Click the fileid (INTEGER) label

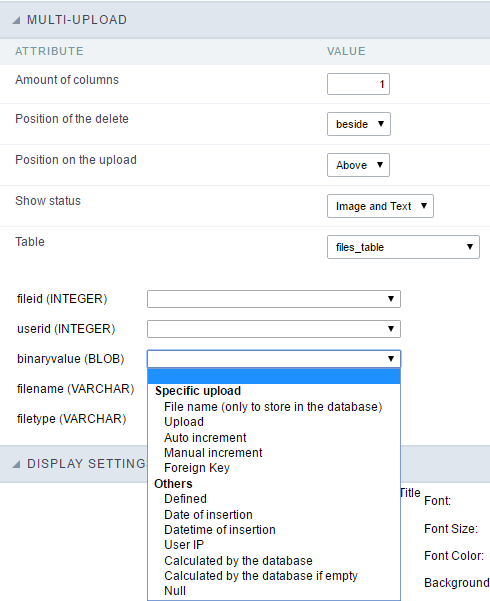(x=62, y=299)
